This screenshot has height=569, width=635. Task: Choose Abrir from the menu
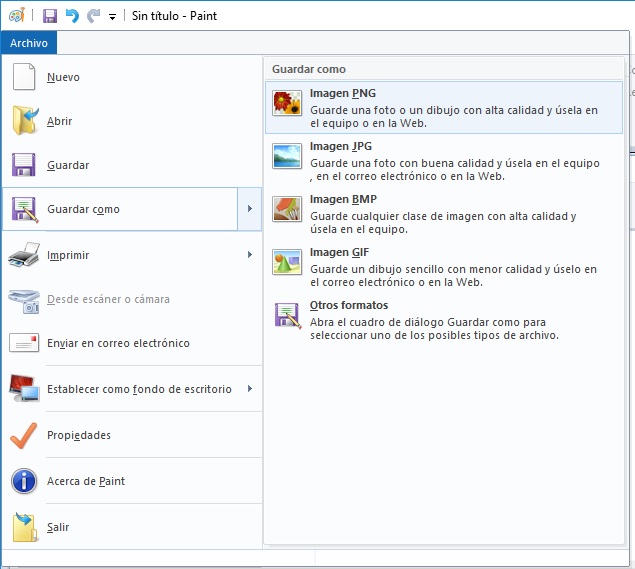click(132, 121)
